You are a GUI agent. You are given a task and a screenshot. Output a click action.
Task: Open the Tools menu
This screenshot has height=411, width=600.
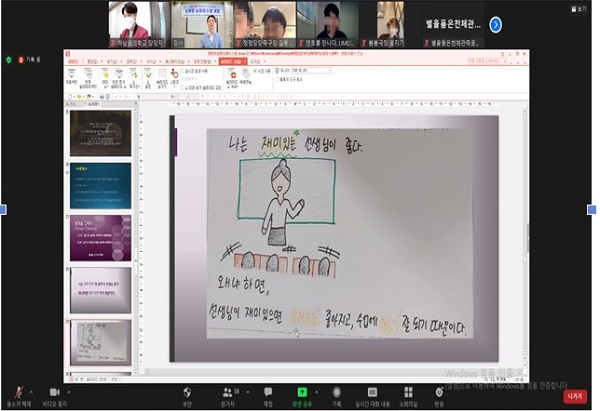[x=255, y=61]
